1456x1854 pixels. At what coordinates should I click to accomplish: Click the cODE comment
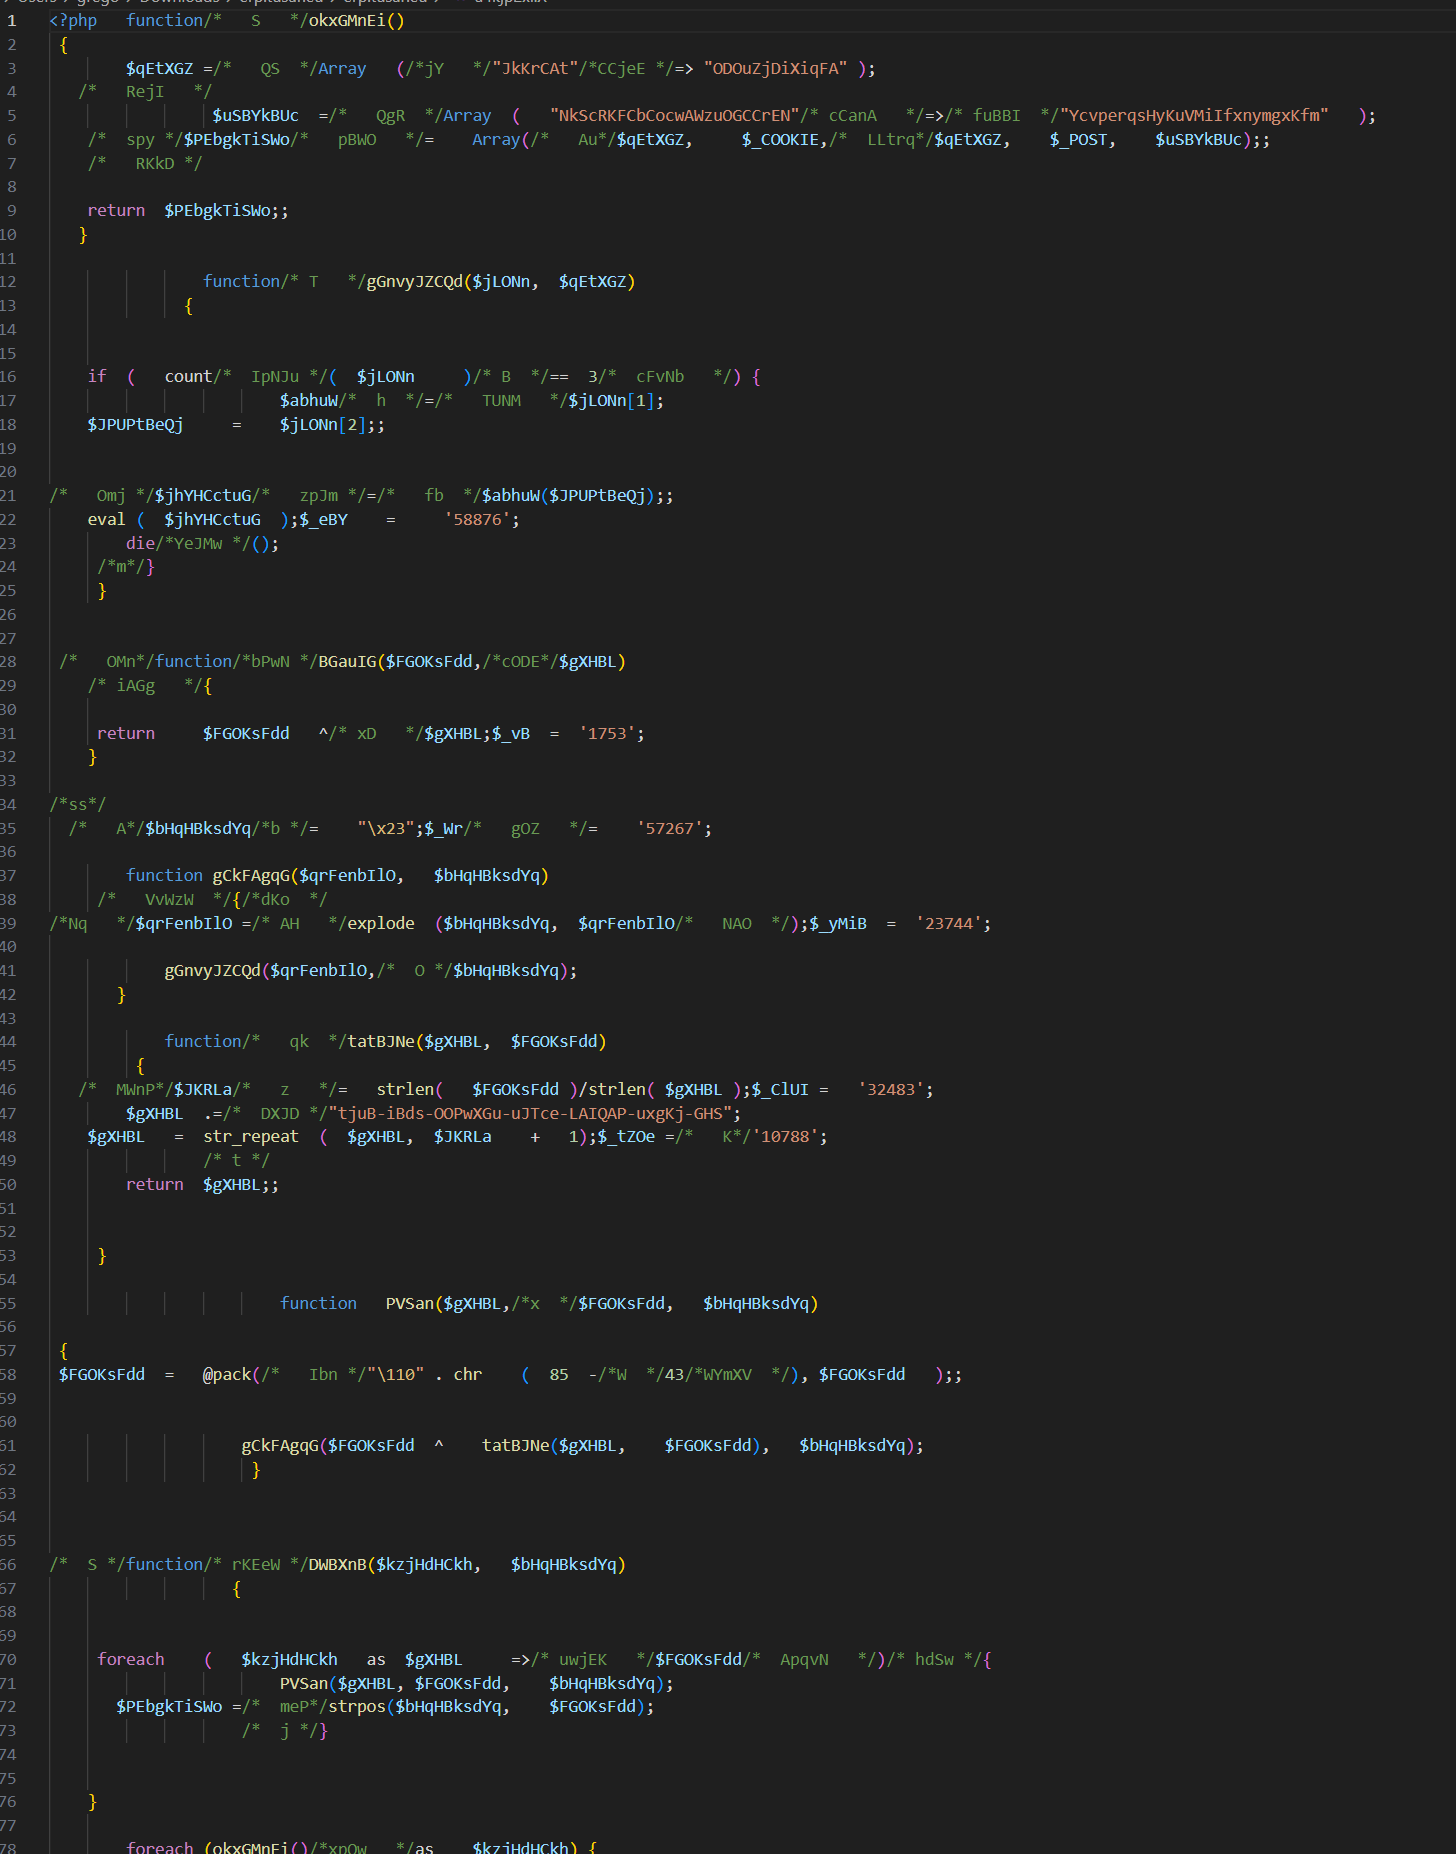click(520, 661)
